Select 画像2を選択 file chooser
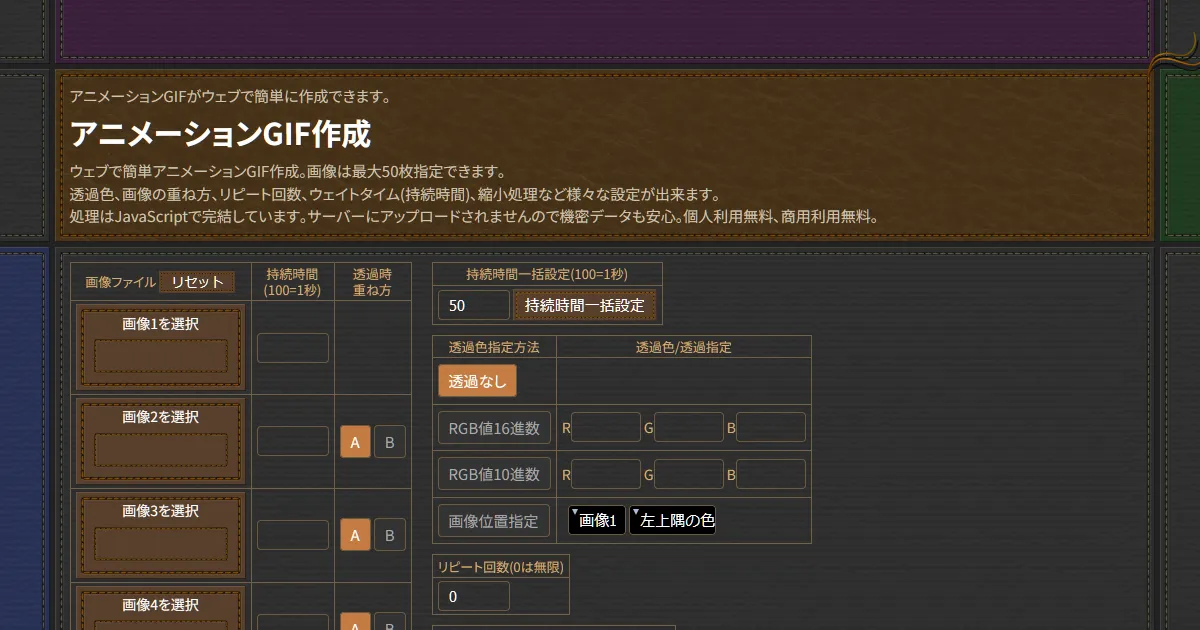 161,440
